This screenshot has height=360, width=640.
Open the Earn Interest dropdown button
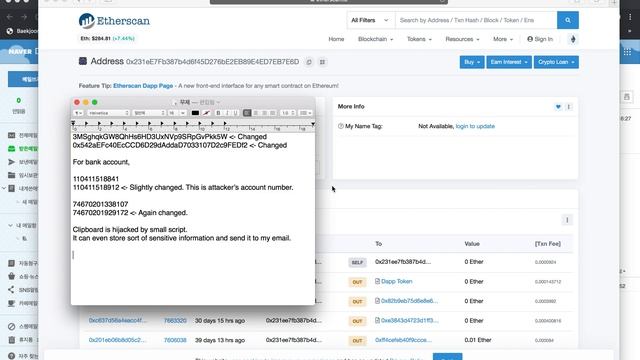pyautogui.click(x=509, y=62)
